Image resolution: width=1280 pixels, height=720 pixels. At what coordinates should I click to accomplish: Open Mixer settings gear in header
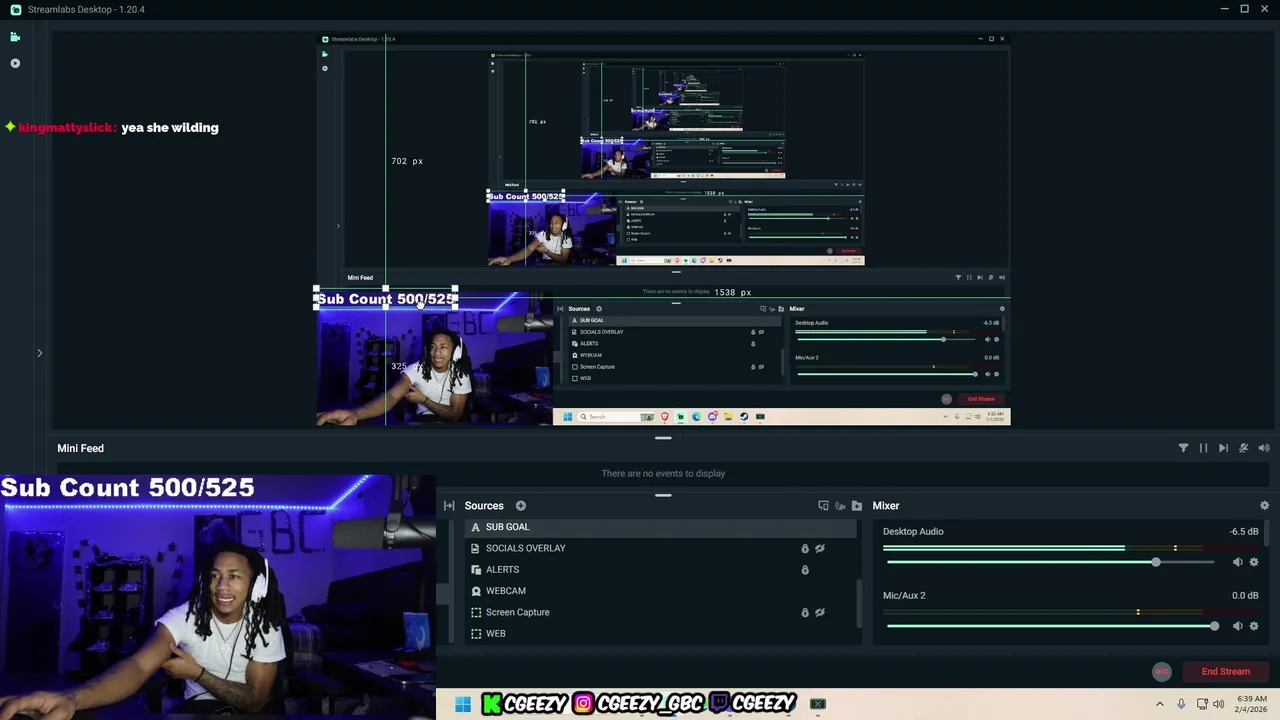(x=1264, y=506)
